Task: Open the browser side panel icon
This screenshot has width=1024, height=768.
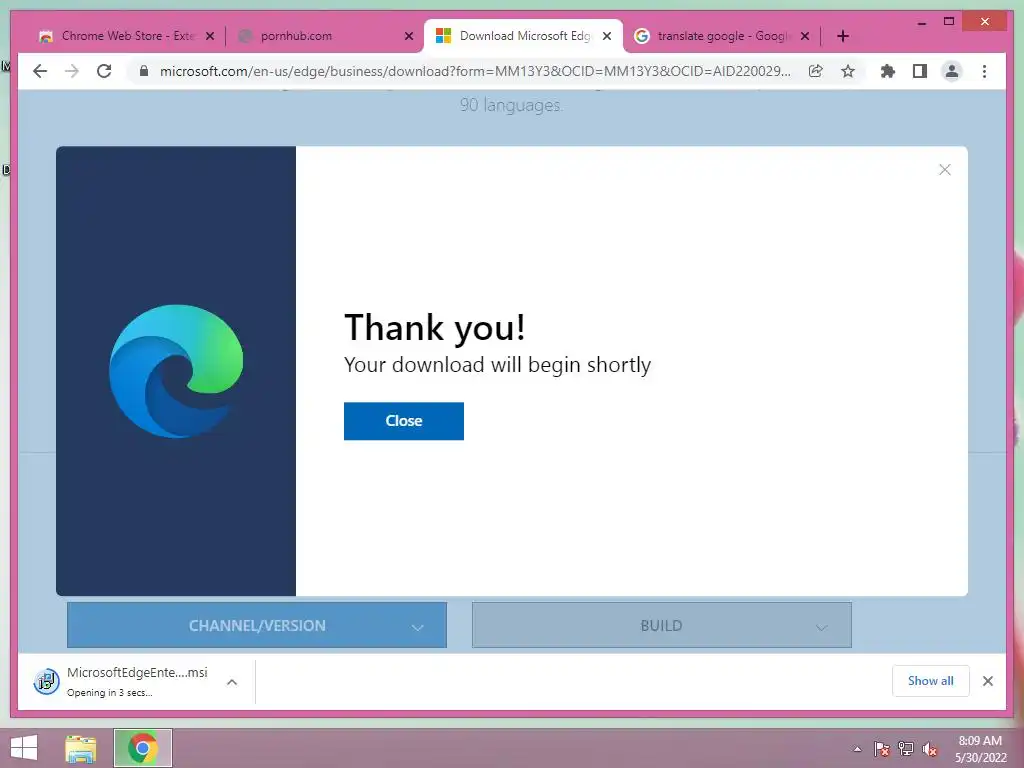Action: (920, 71)
